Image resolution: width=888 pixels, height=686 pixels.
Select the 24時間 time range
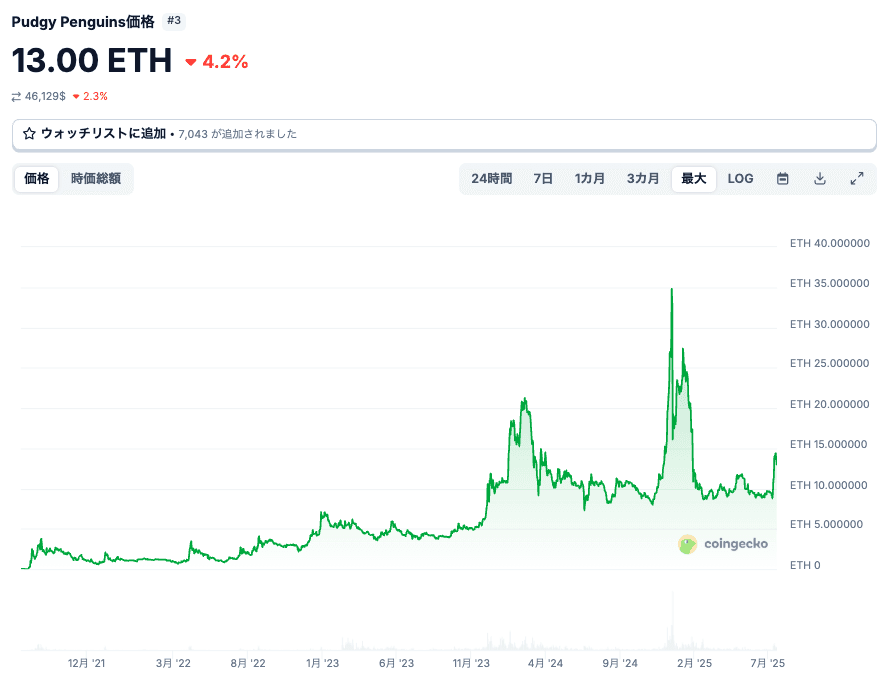point(491,179)
